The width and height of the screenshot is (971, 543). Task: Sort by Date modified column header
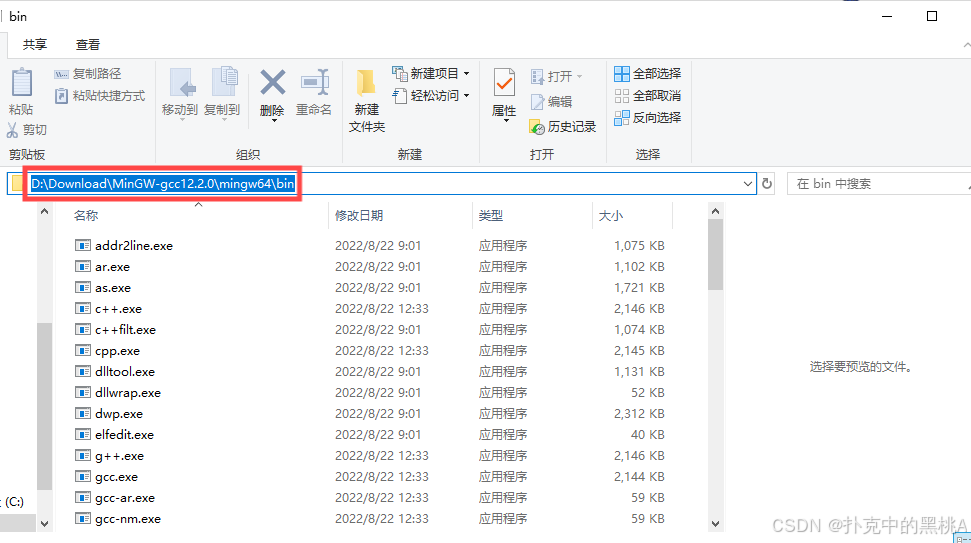click(359, 215)
